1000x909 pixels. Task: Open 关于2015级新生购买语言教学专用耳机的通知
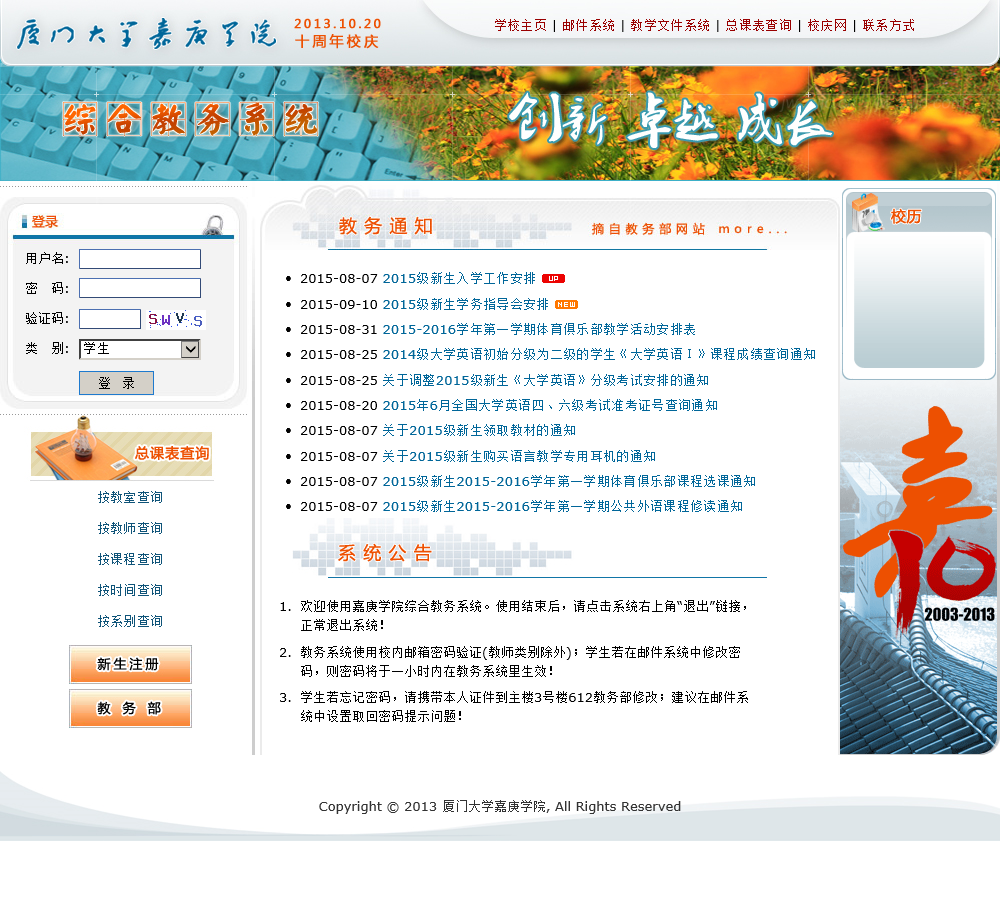point(518,457)
